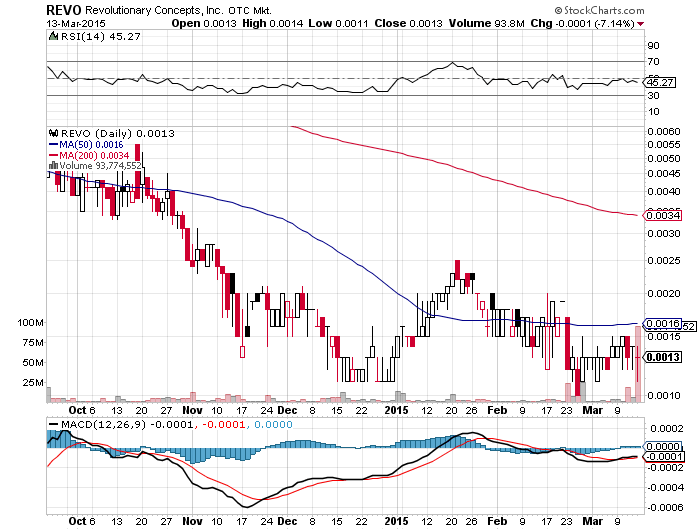
Task: Click the Dec label on price chart axis
Action: 287,410
